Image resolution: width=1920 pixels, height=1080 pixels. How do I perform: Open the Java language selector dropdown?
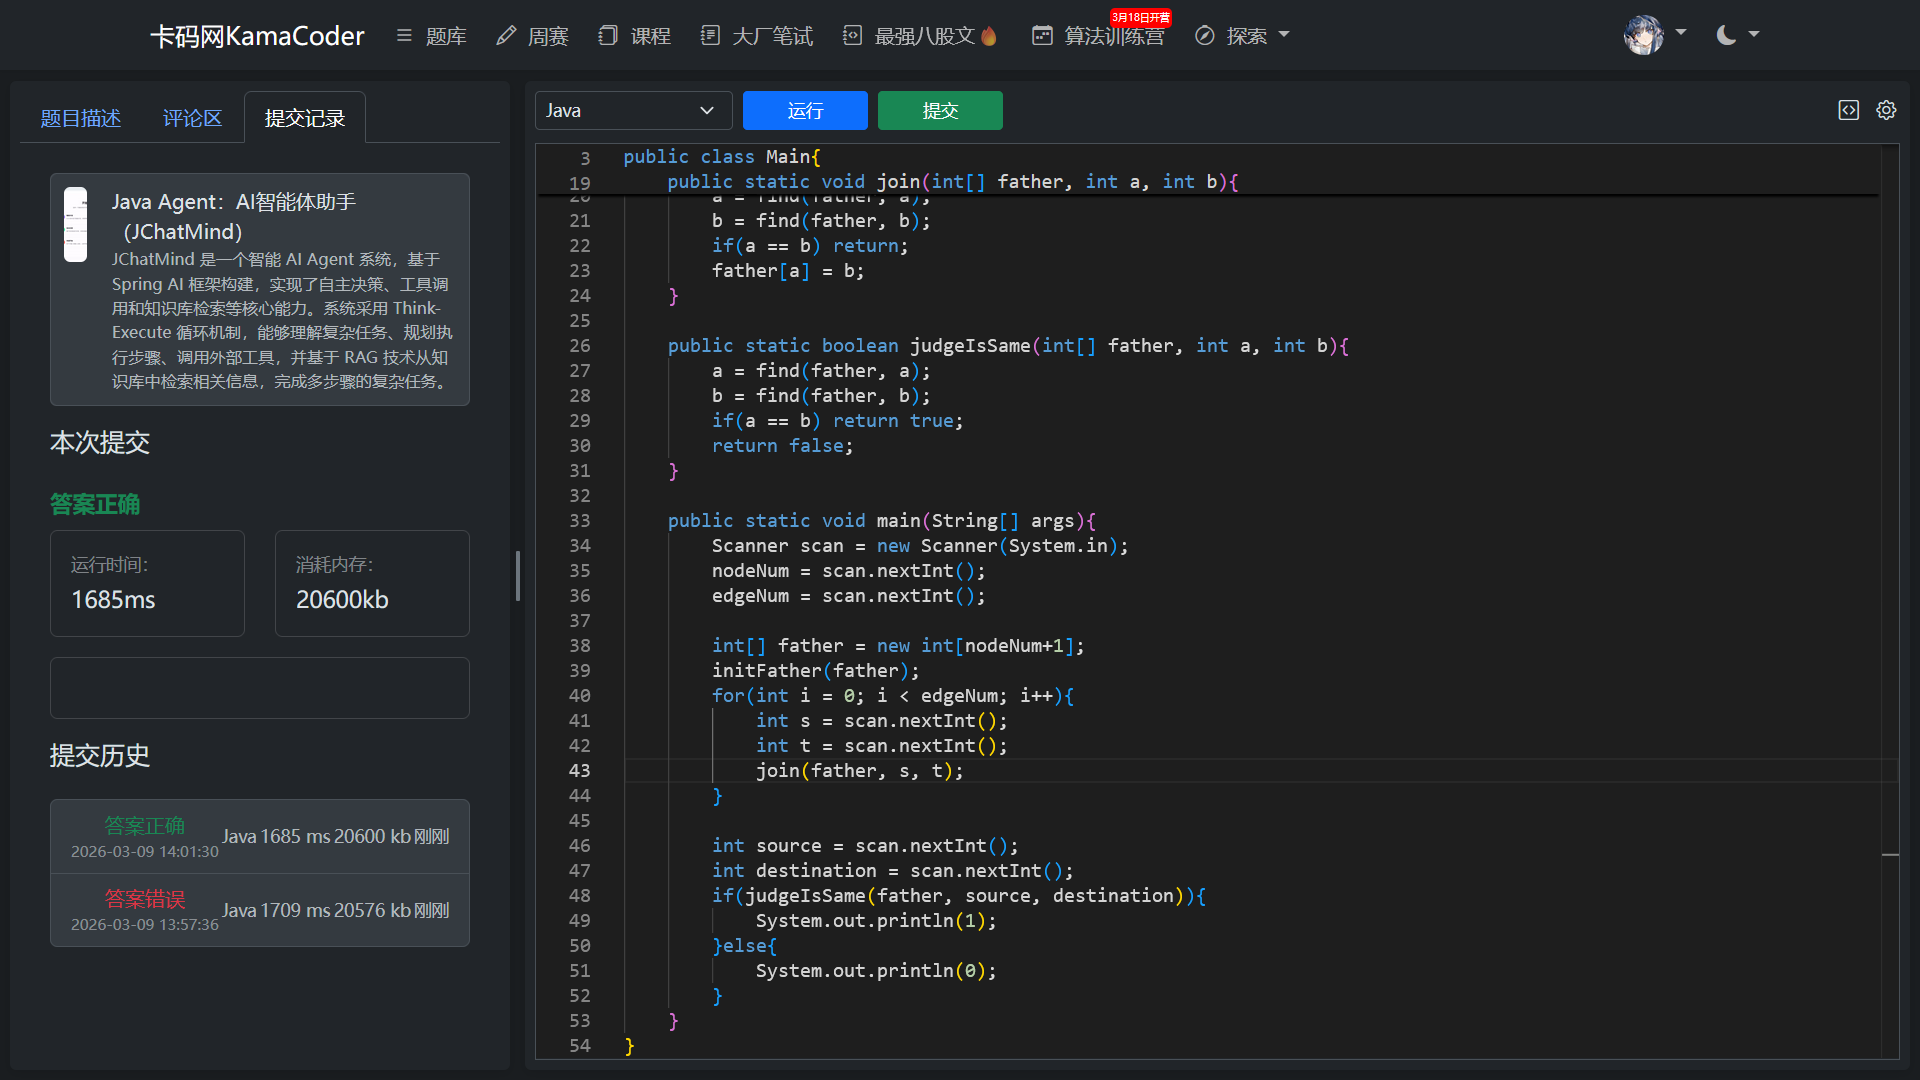coord(633,110)
